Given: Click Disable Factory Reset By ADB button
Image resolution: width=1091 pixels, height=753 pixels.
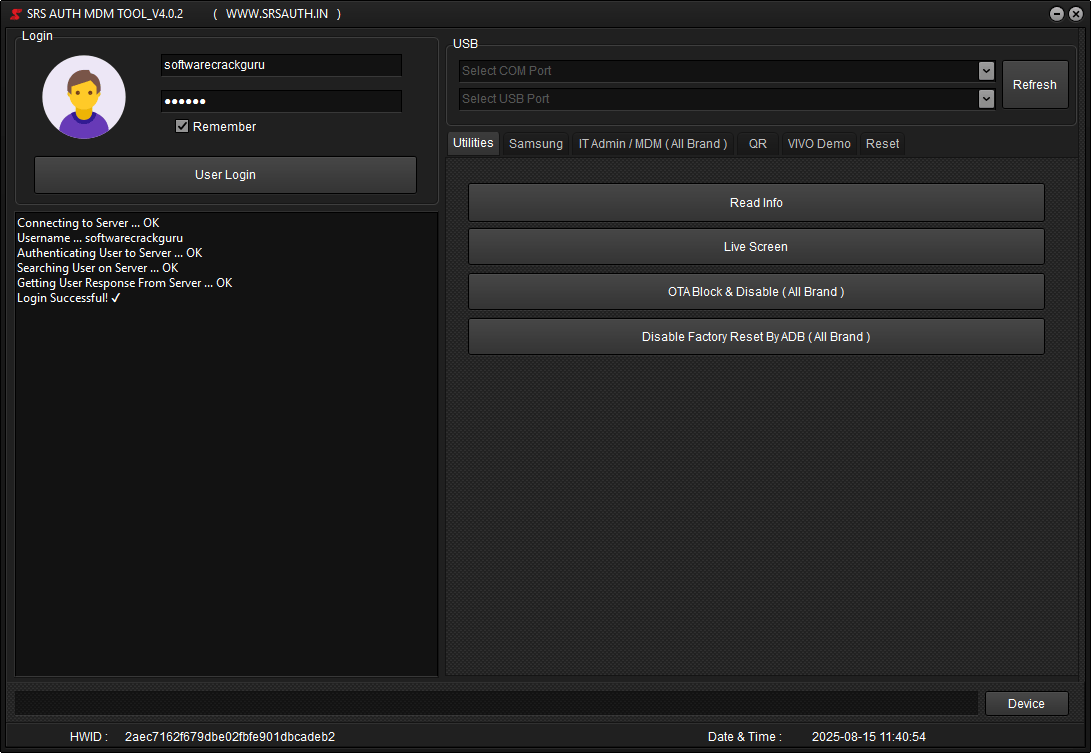Looking at the screenshot, I should click(756, 336).
